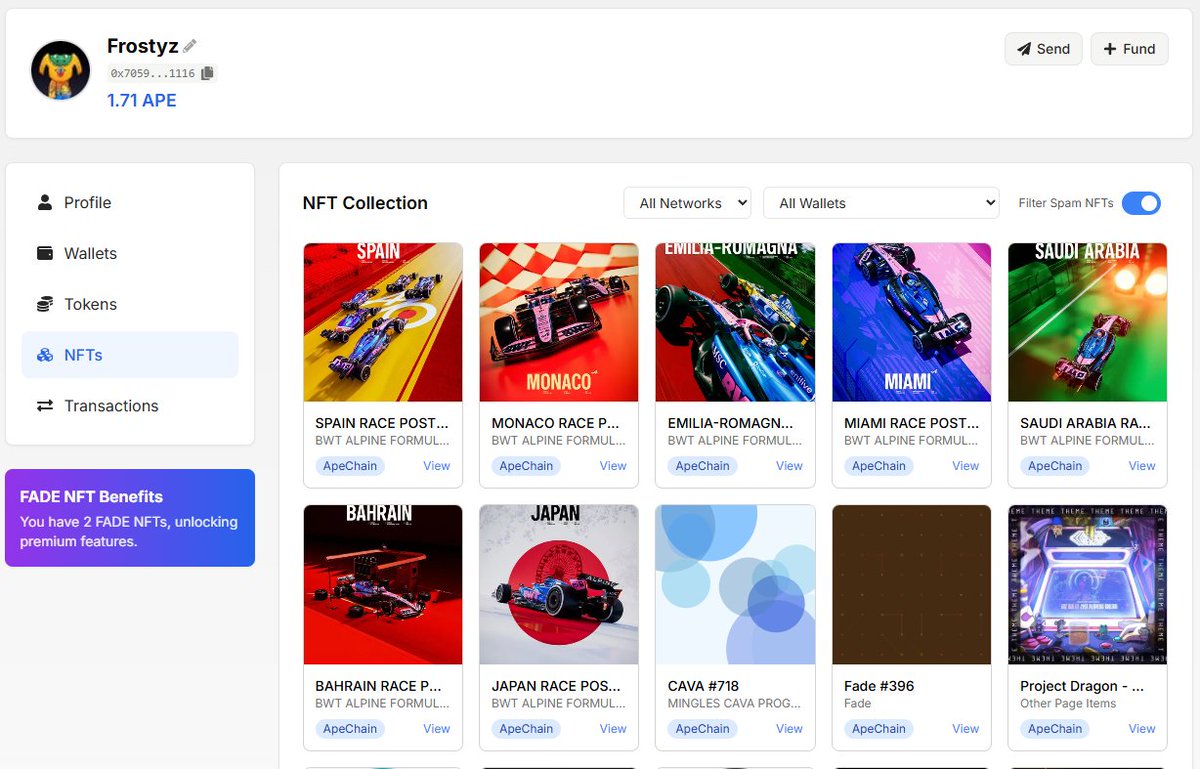The height and width of the screenshot is (769, 1200).
Task: Click the coins icon beside Tokens
Action: click(45, 304)
